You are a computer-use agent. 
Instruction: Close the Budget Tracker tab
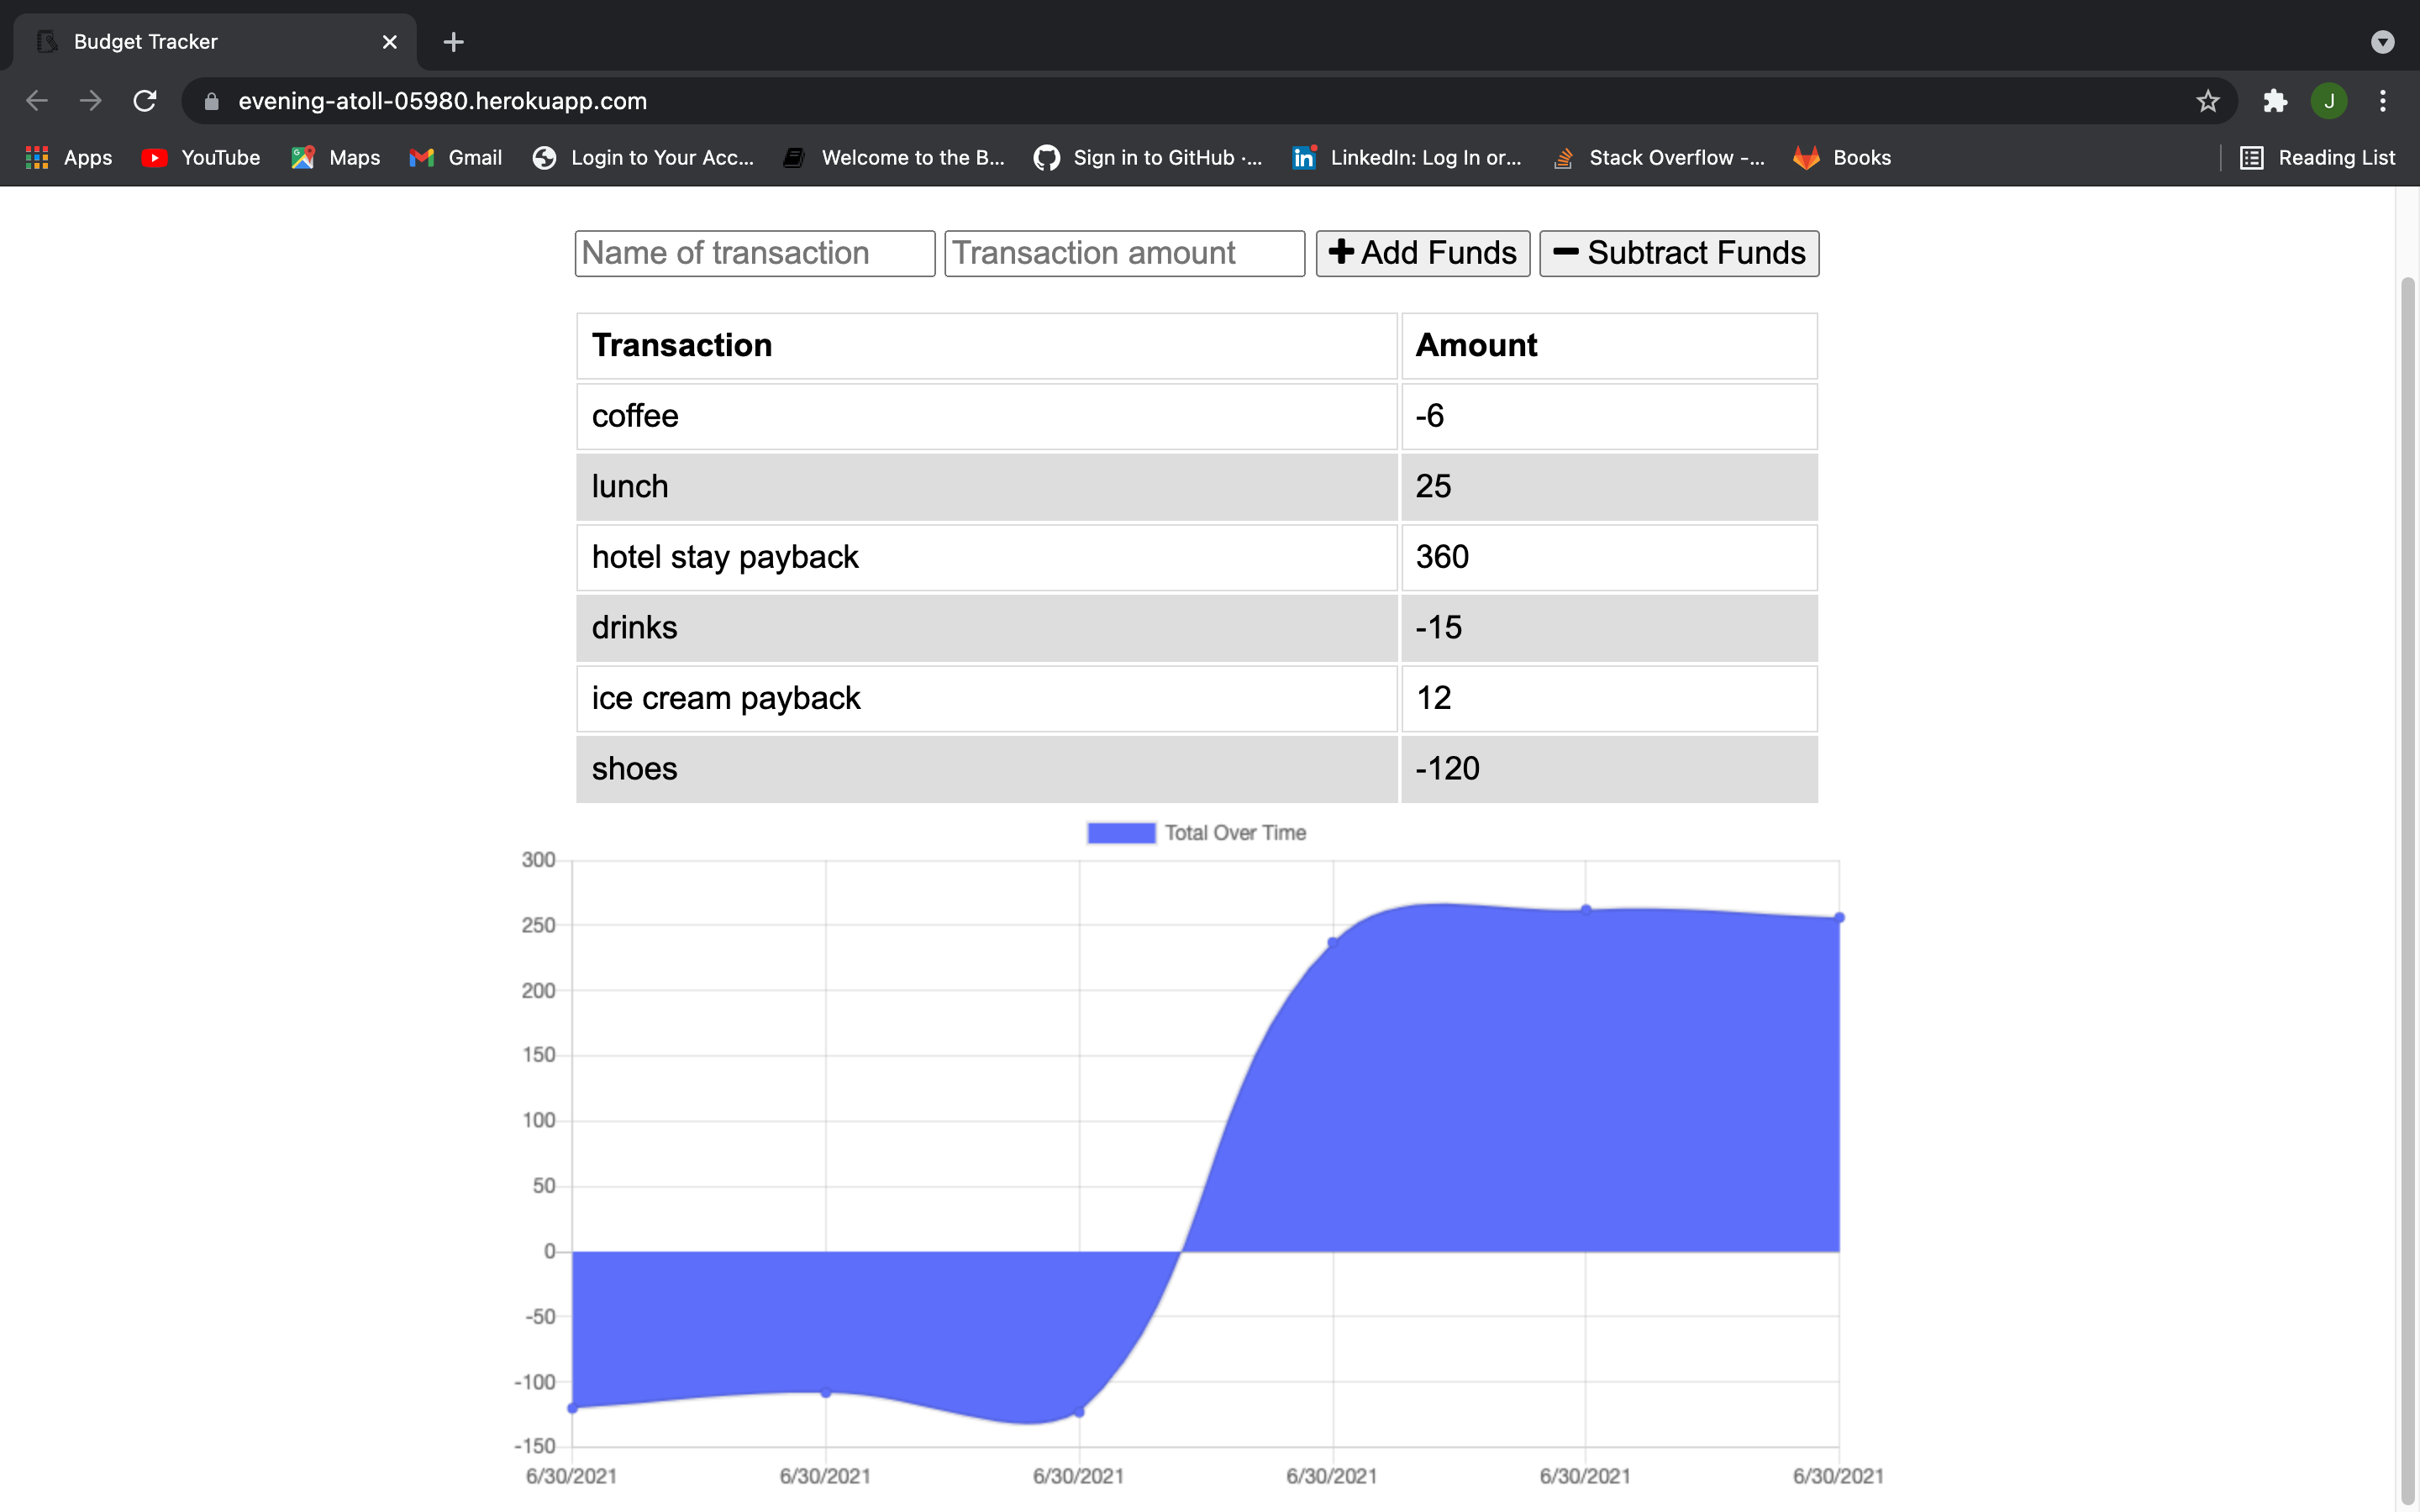(390, 42)
